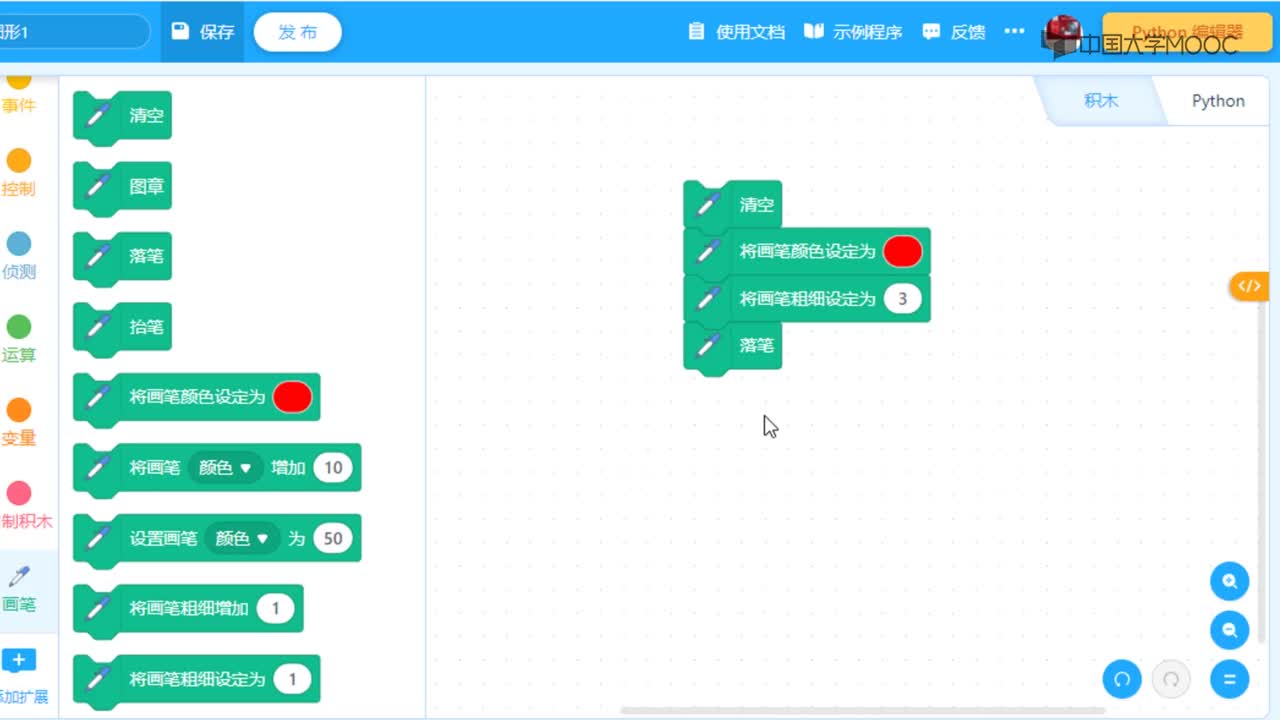The height and width of the screenshot is (720, 1280).
Task: Open 使用文档 documentation link
Action: coord(737,32)
